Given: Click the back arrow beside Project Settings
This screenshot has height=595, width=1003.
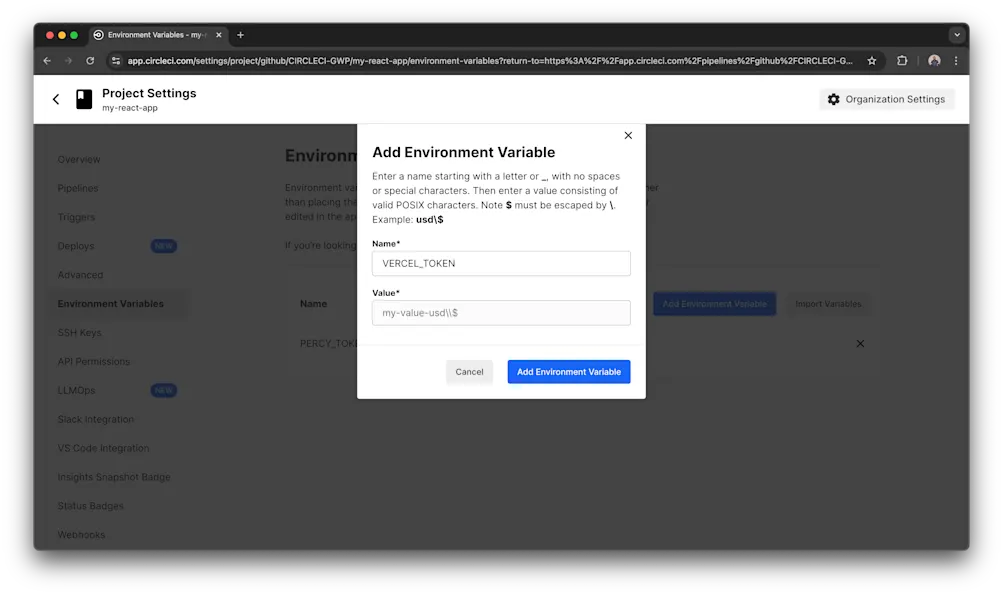Looking at the screenshot, I should pos(56,99).
